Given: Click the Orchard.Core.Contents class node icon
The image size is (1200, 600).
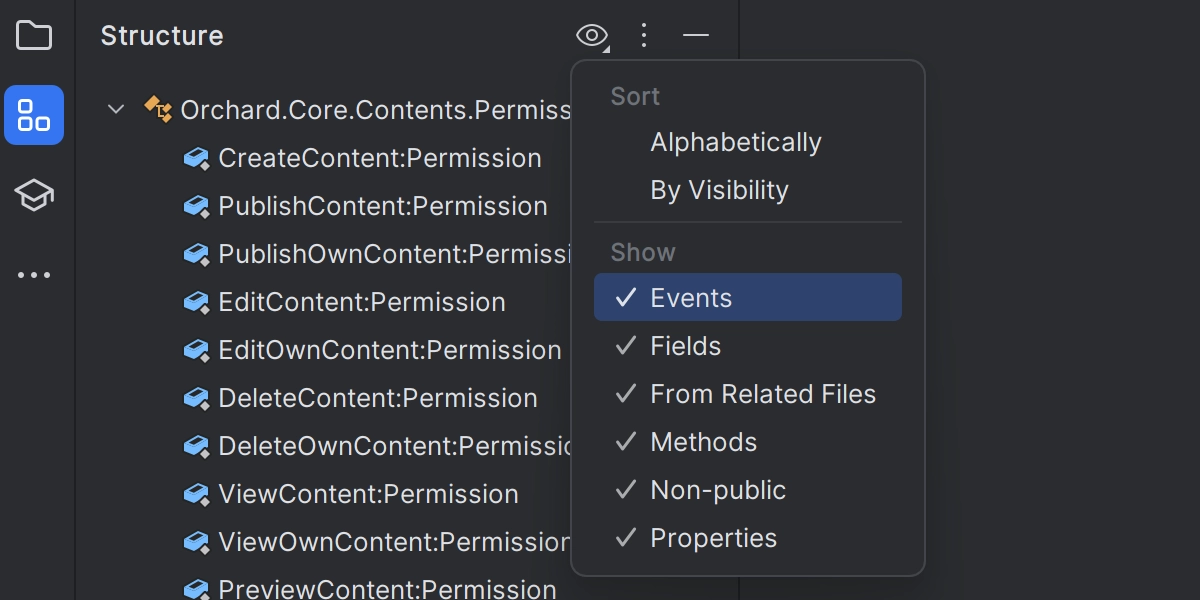Looking at the screenshot, I should pos(158,109).
